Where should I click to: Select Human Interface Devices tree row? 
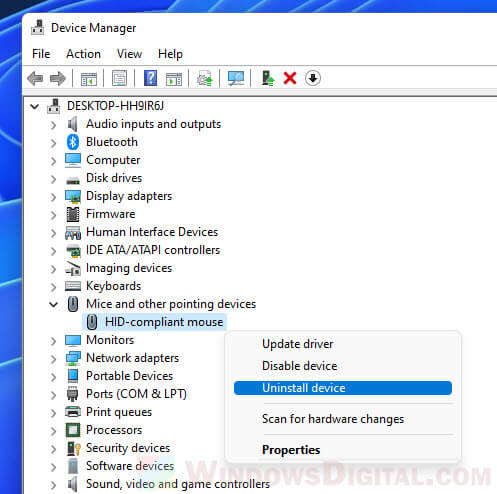click(152, 232)
